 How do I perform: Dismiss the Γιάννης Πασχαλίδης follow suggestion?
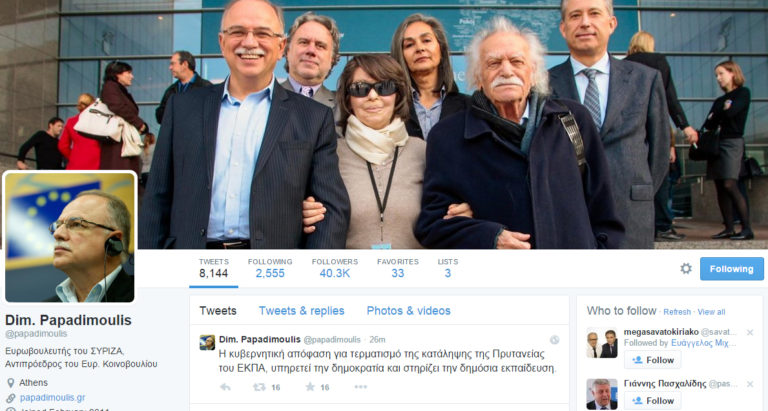pyautogui.click(x=750, y=384)
